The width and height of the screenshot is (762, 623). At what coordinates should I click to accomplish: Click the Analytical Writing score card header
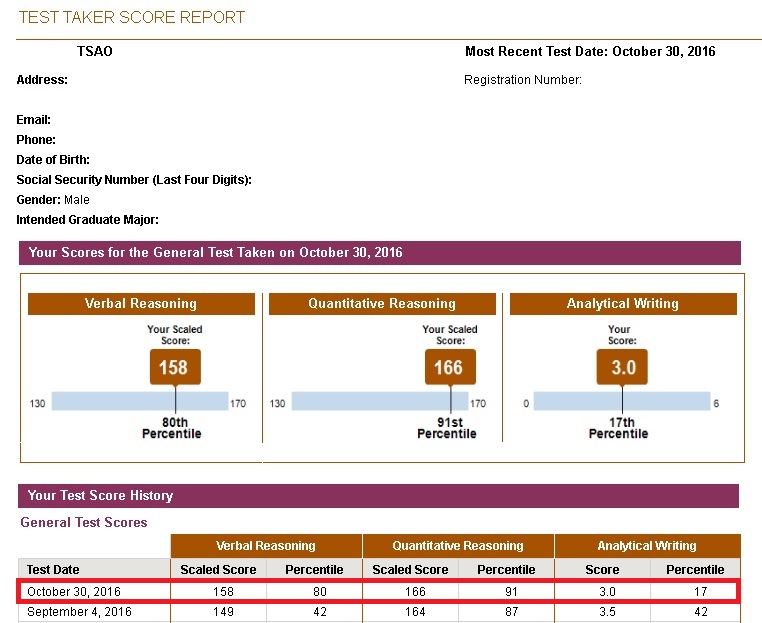pyautogui.click(x=623, y=304)
